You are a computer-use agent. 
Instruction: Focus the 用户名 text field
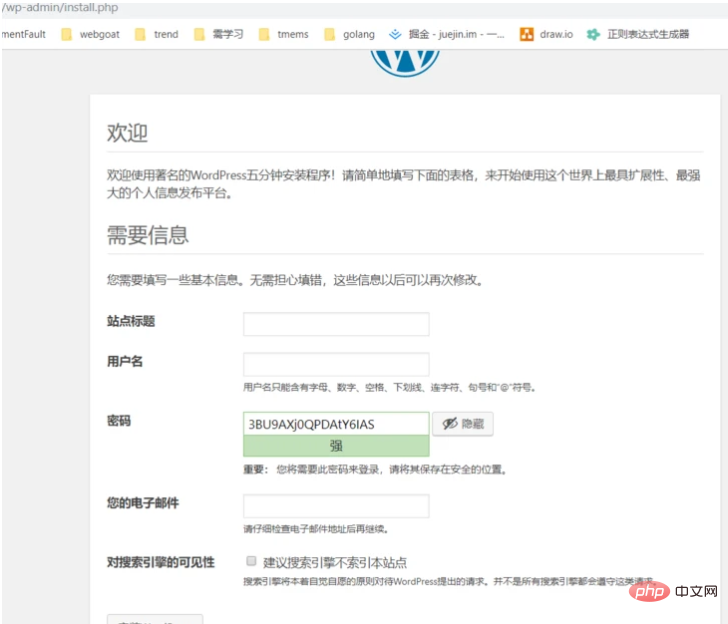pos(336,364)
